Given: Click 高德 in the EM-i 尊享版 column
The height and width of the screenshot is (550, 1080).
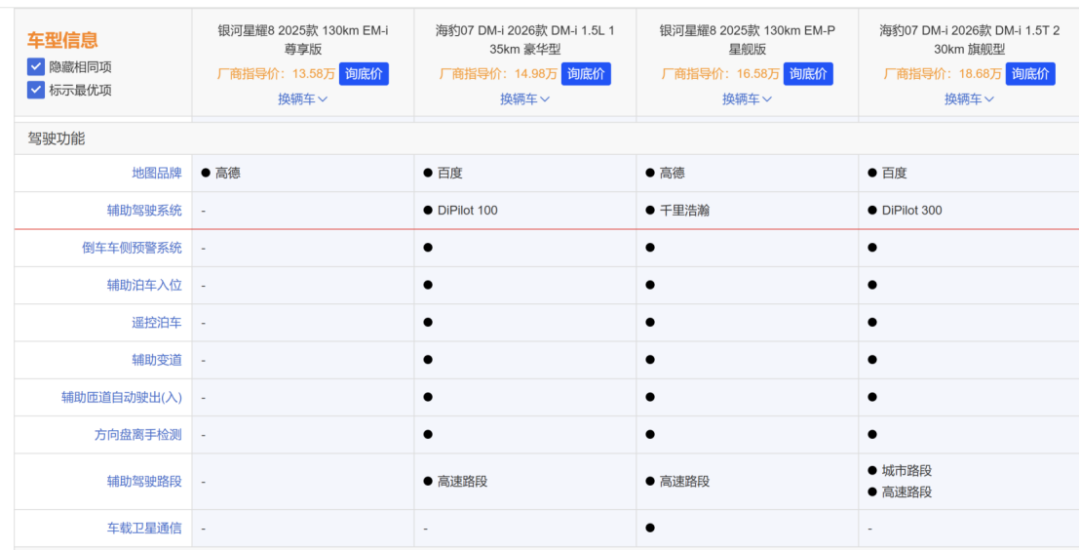Looking at the screenshot, I should click(228, 173).
